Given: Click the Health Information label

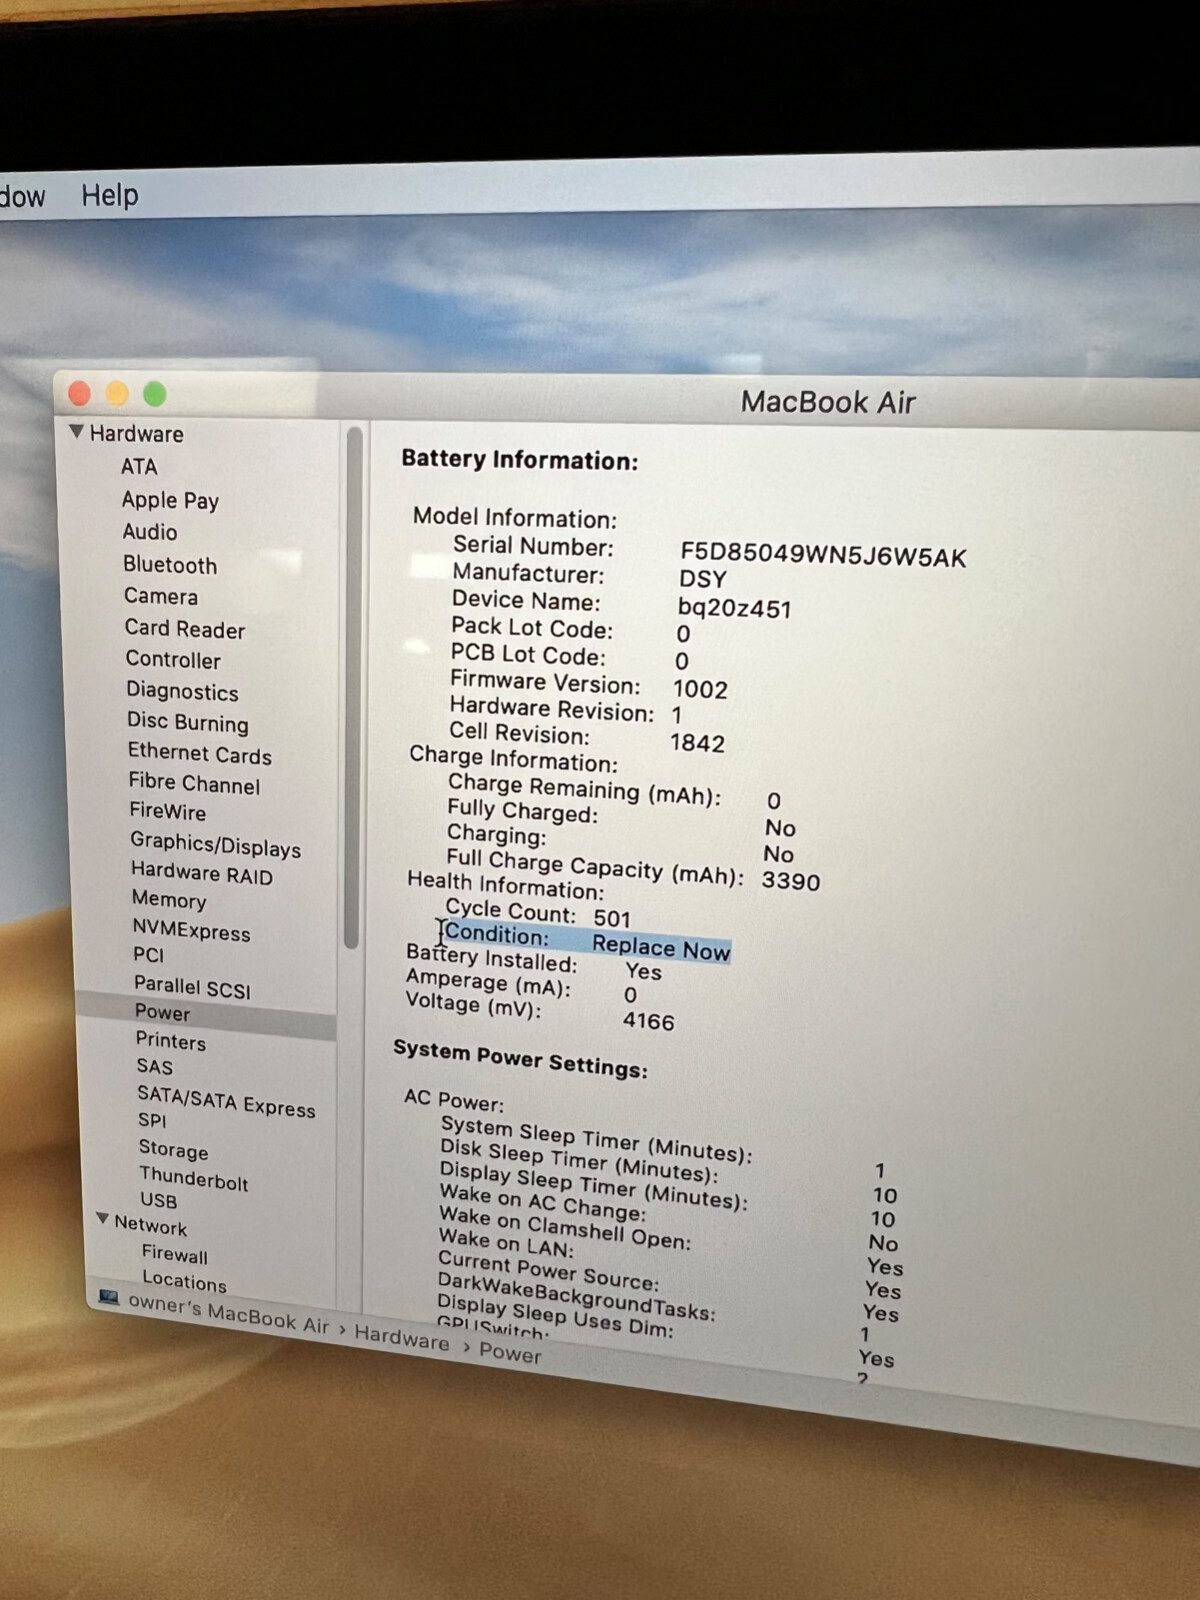Looking at the screenshot, I should [506, 885].
